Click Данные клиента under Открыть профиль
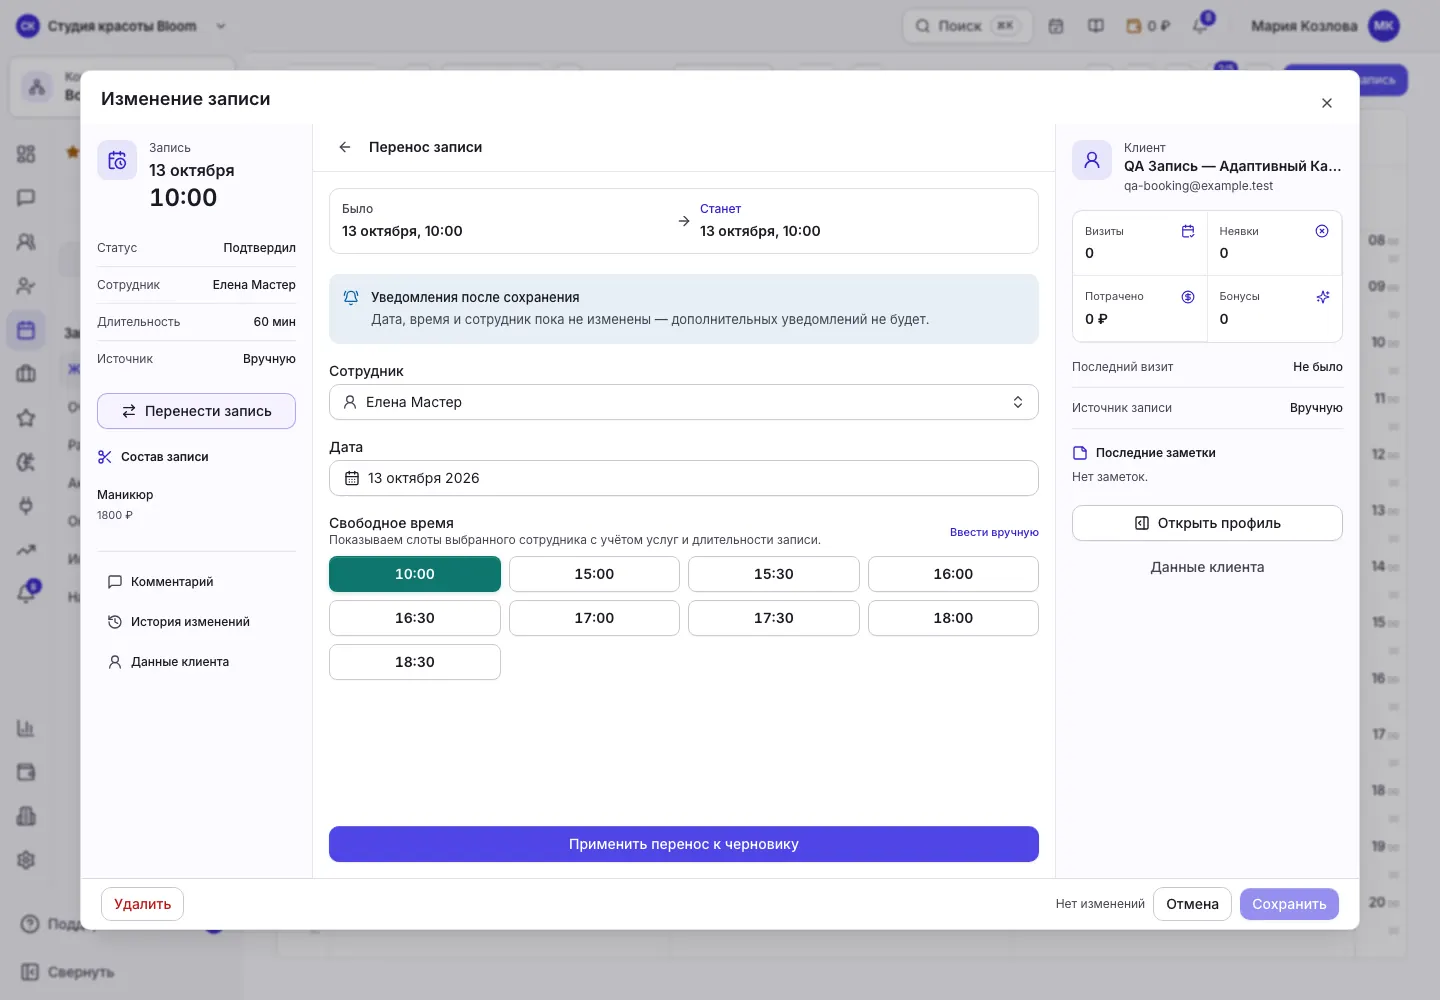This screenshot has height=1000, width=1440. point(1207,567)
